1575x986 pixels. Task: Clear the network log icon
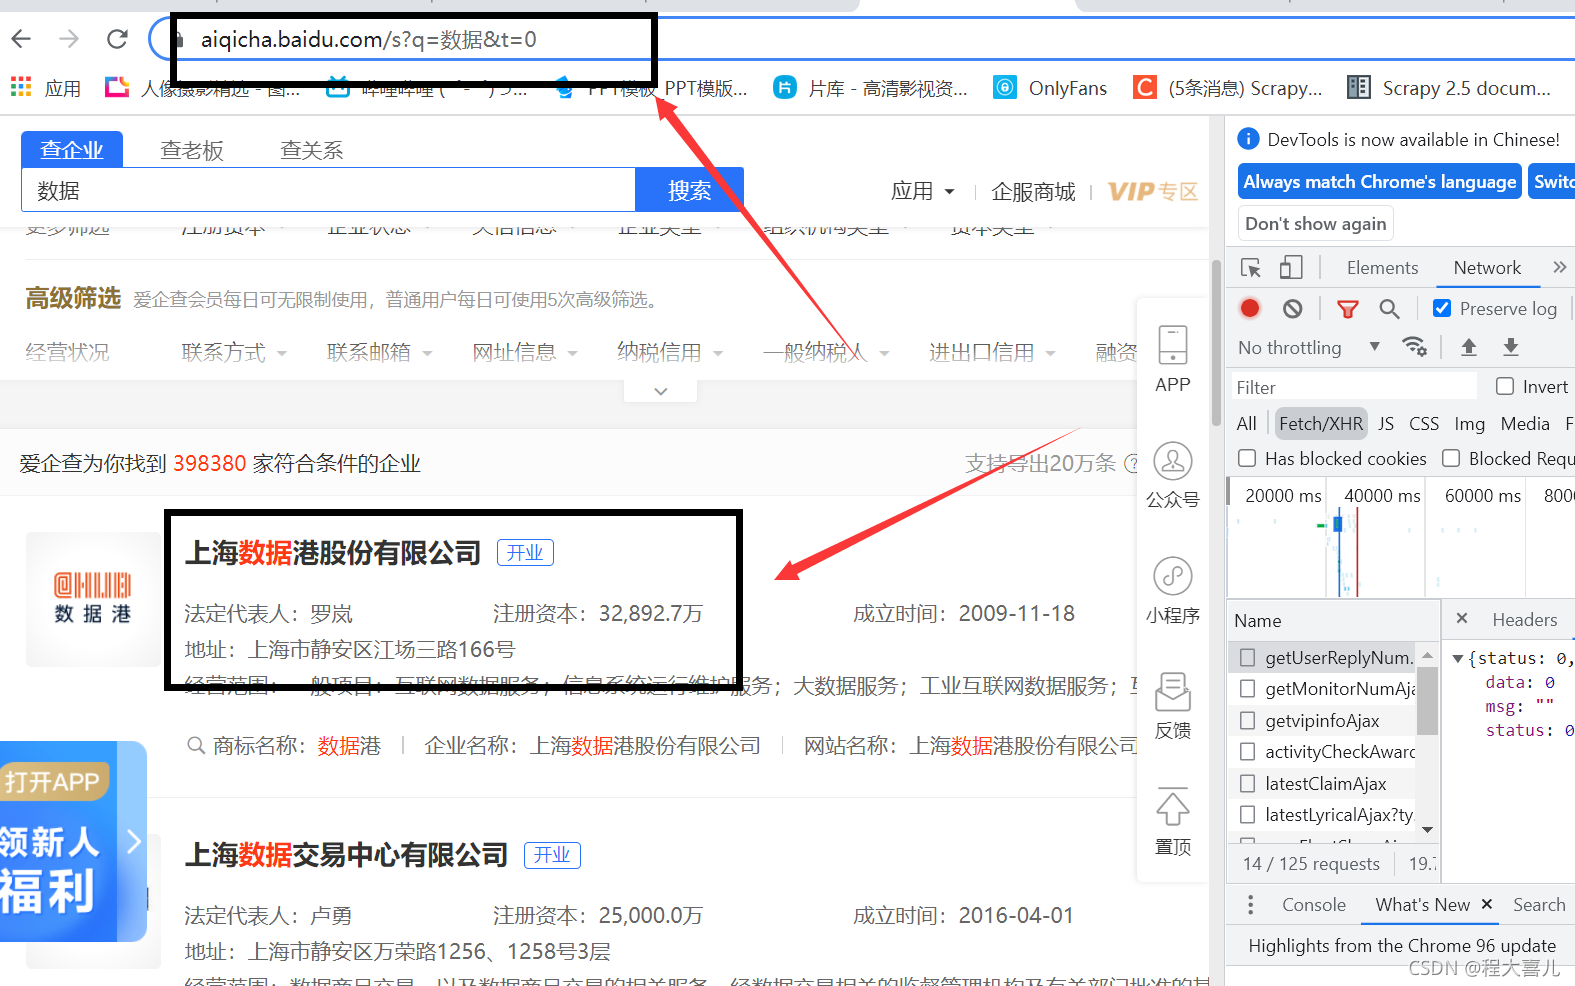(1292, 308)
